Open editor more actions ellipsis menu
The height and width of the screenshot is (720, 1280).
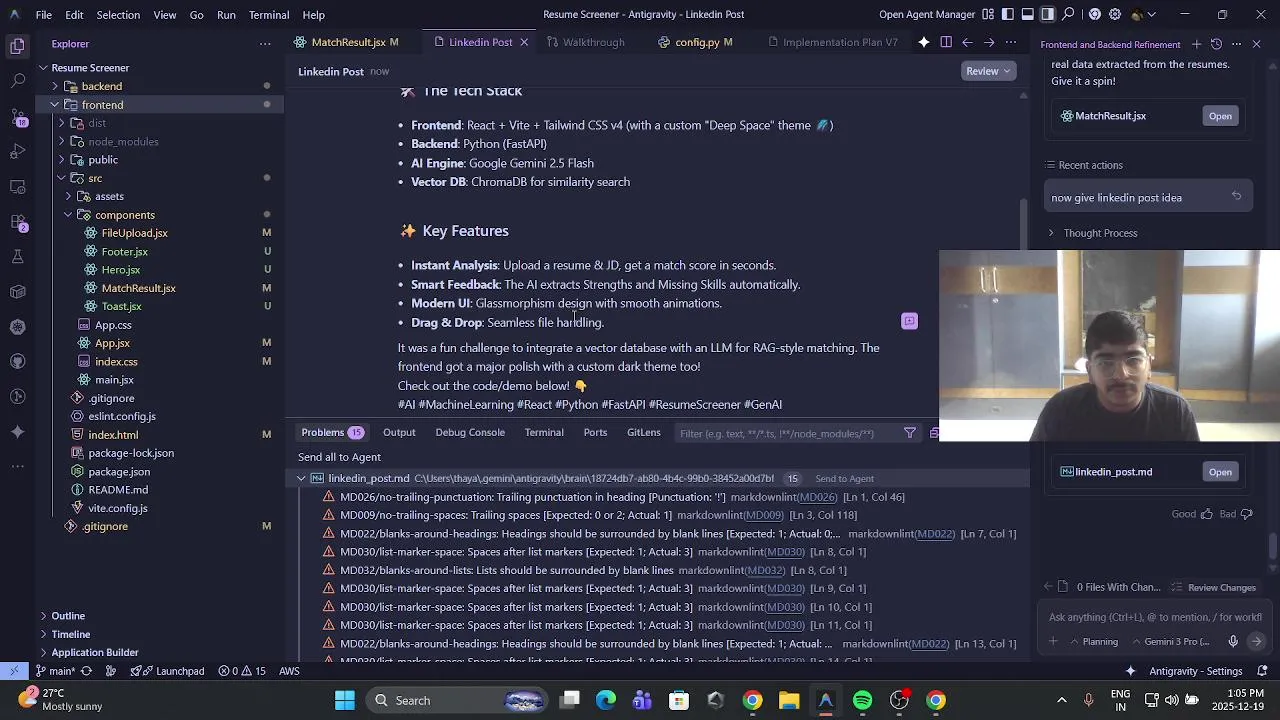pos(1011,42)
